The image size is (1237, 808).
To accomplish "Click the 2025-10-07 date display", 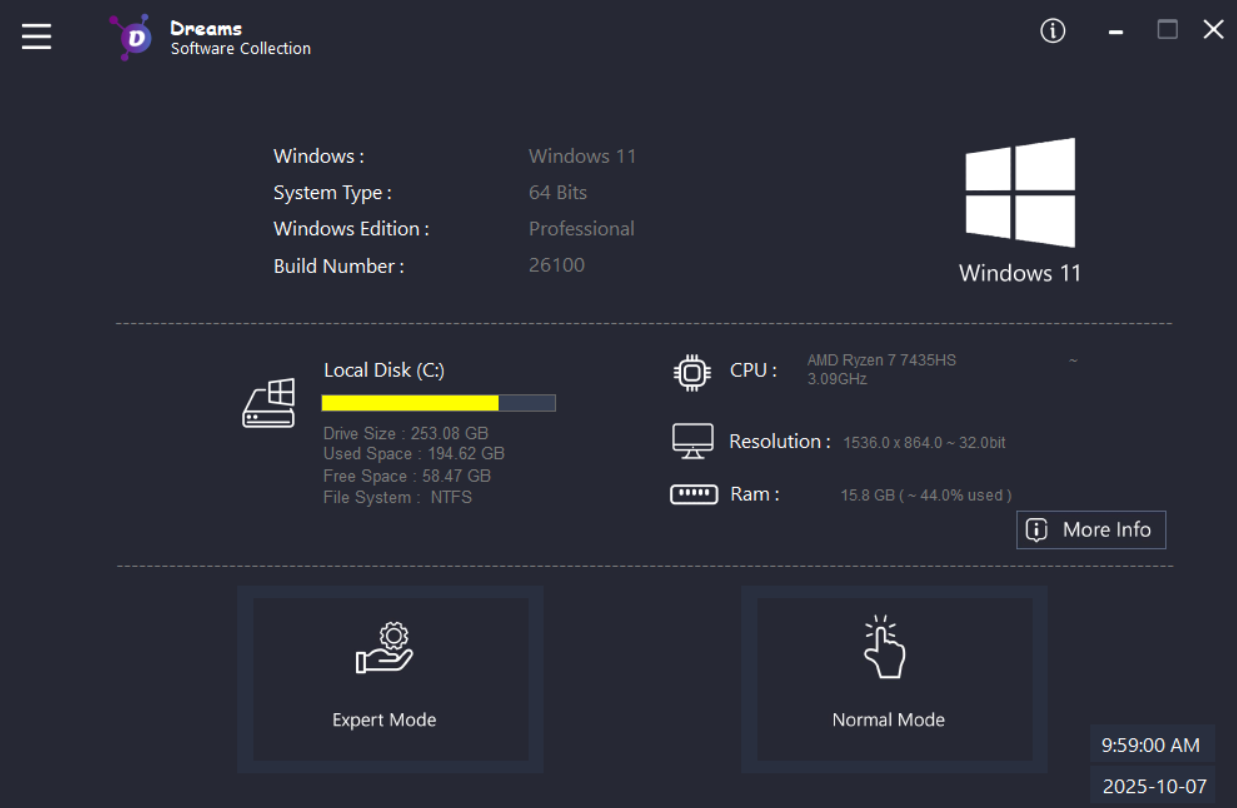I will pyautogui.click(x=1153, y=786).
